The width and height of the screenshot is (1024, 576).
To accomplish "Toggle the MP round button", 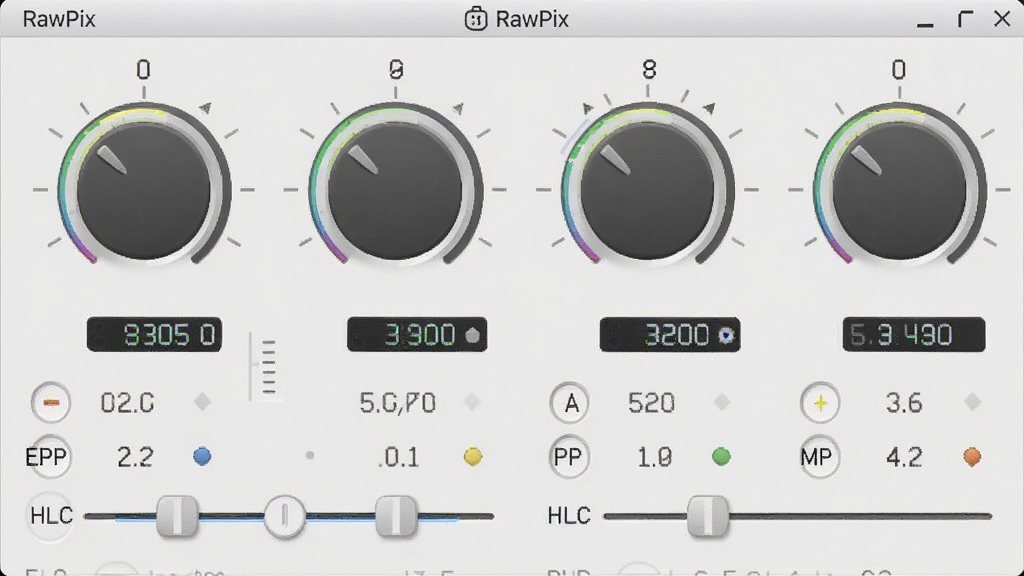I will pyautogui.click(x=819, y=456).
